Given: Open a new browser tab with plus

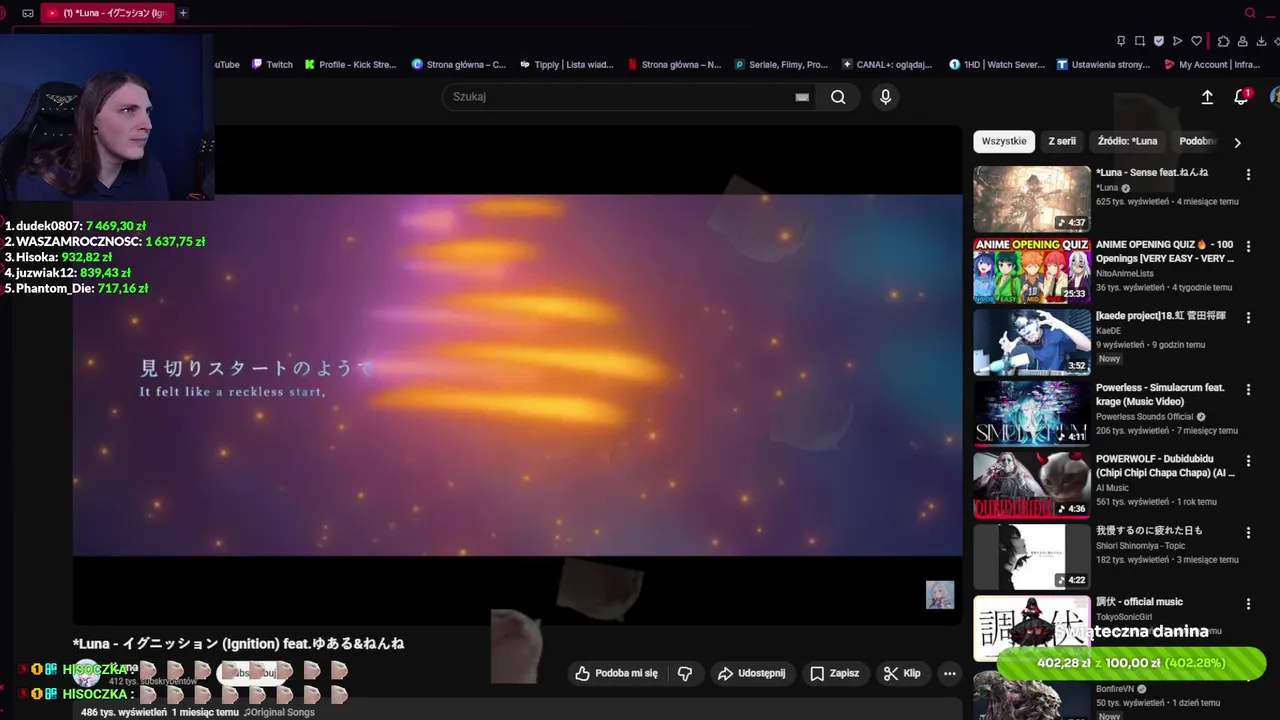Looking at the screenshot, I should [183, 13].
